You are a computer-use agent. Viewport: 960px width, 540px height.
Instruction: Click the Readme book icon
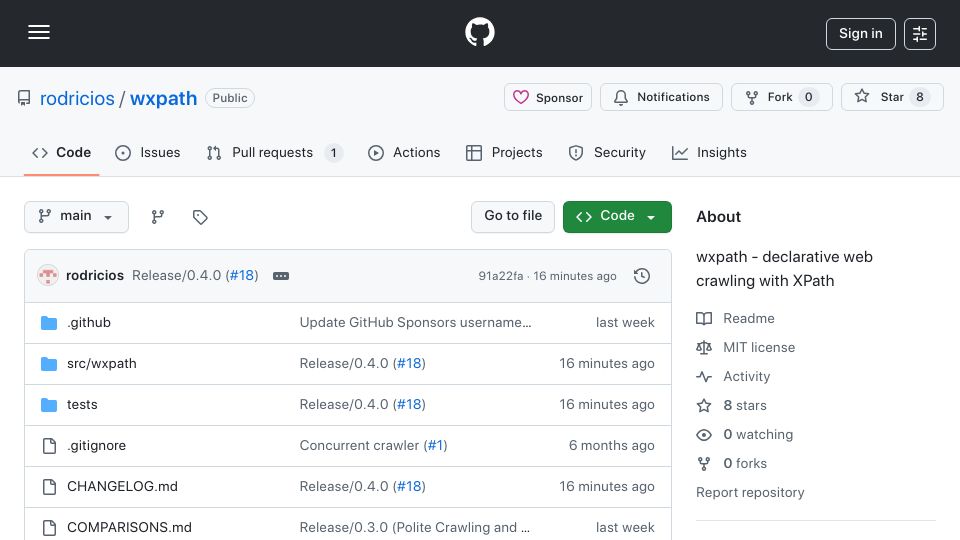[704, 318]
